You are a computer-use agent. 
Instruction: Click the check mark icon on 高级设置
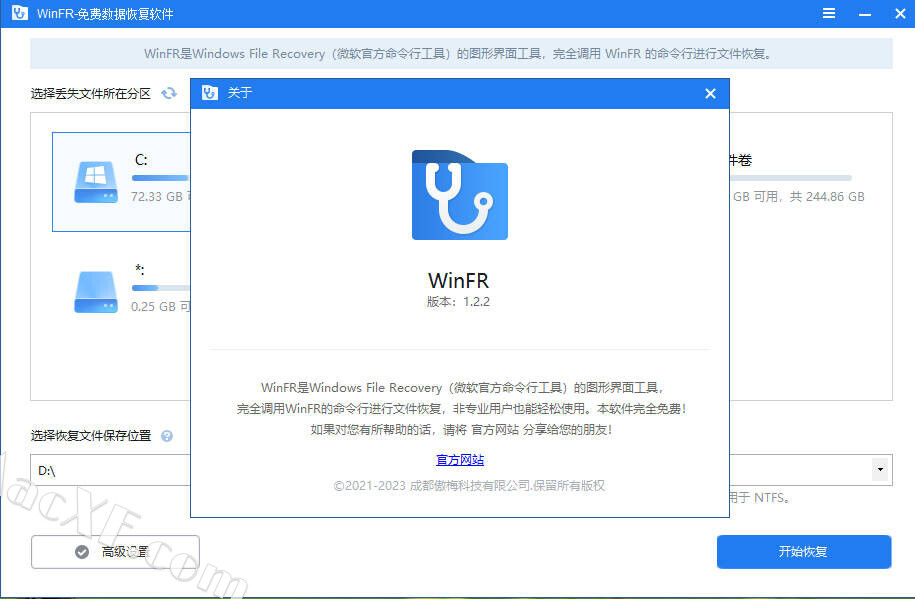pos(82,552)
